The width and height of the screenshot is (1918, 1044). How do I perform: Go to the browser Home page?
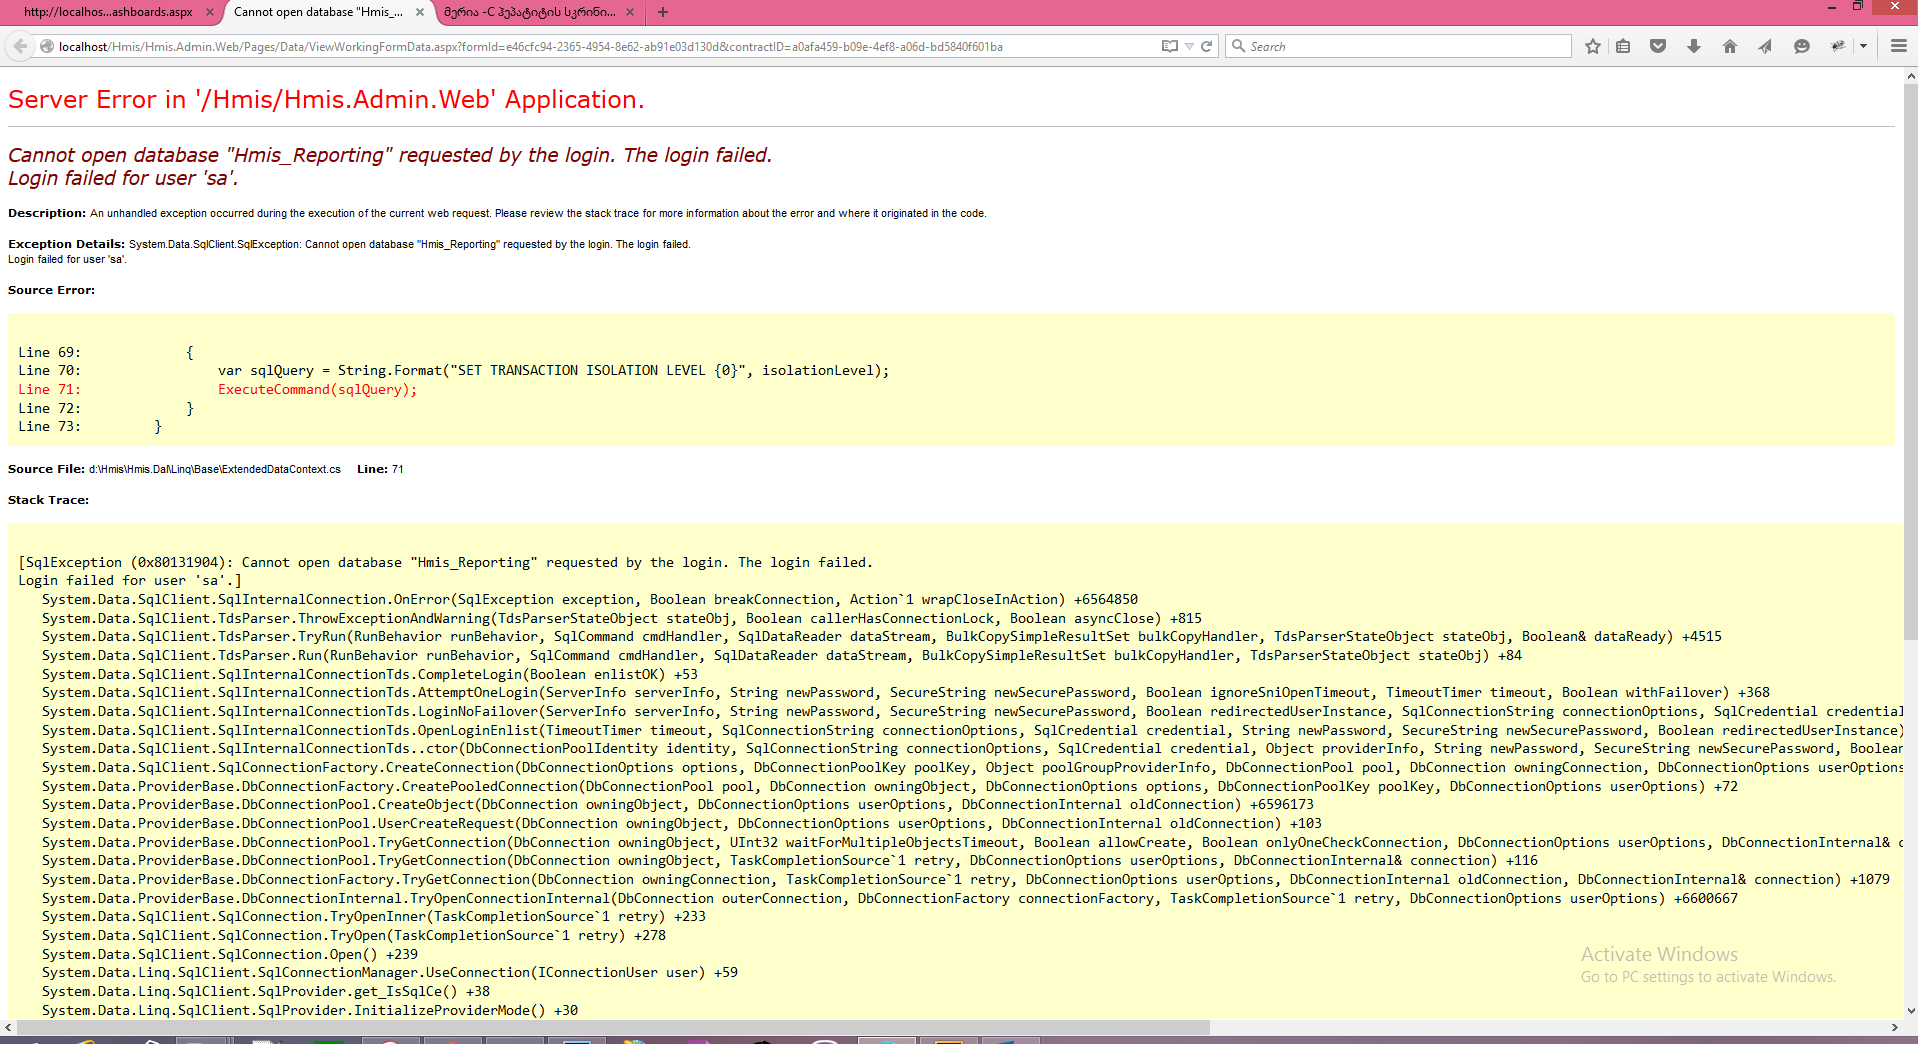click(x=1730, y=46)
